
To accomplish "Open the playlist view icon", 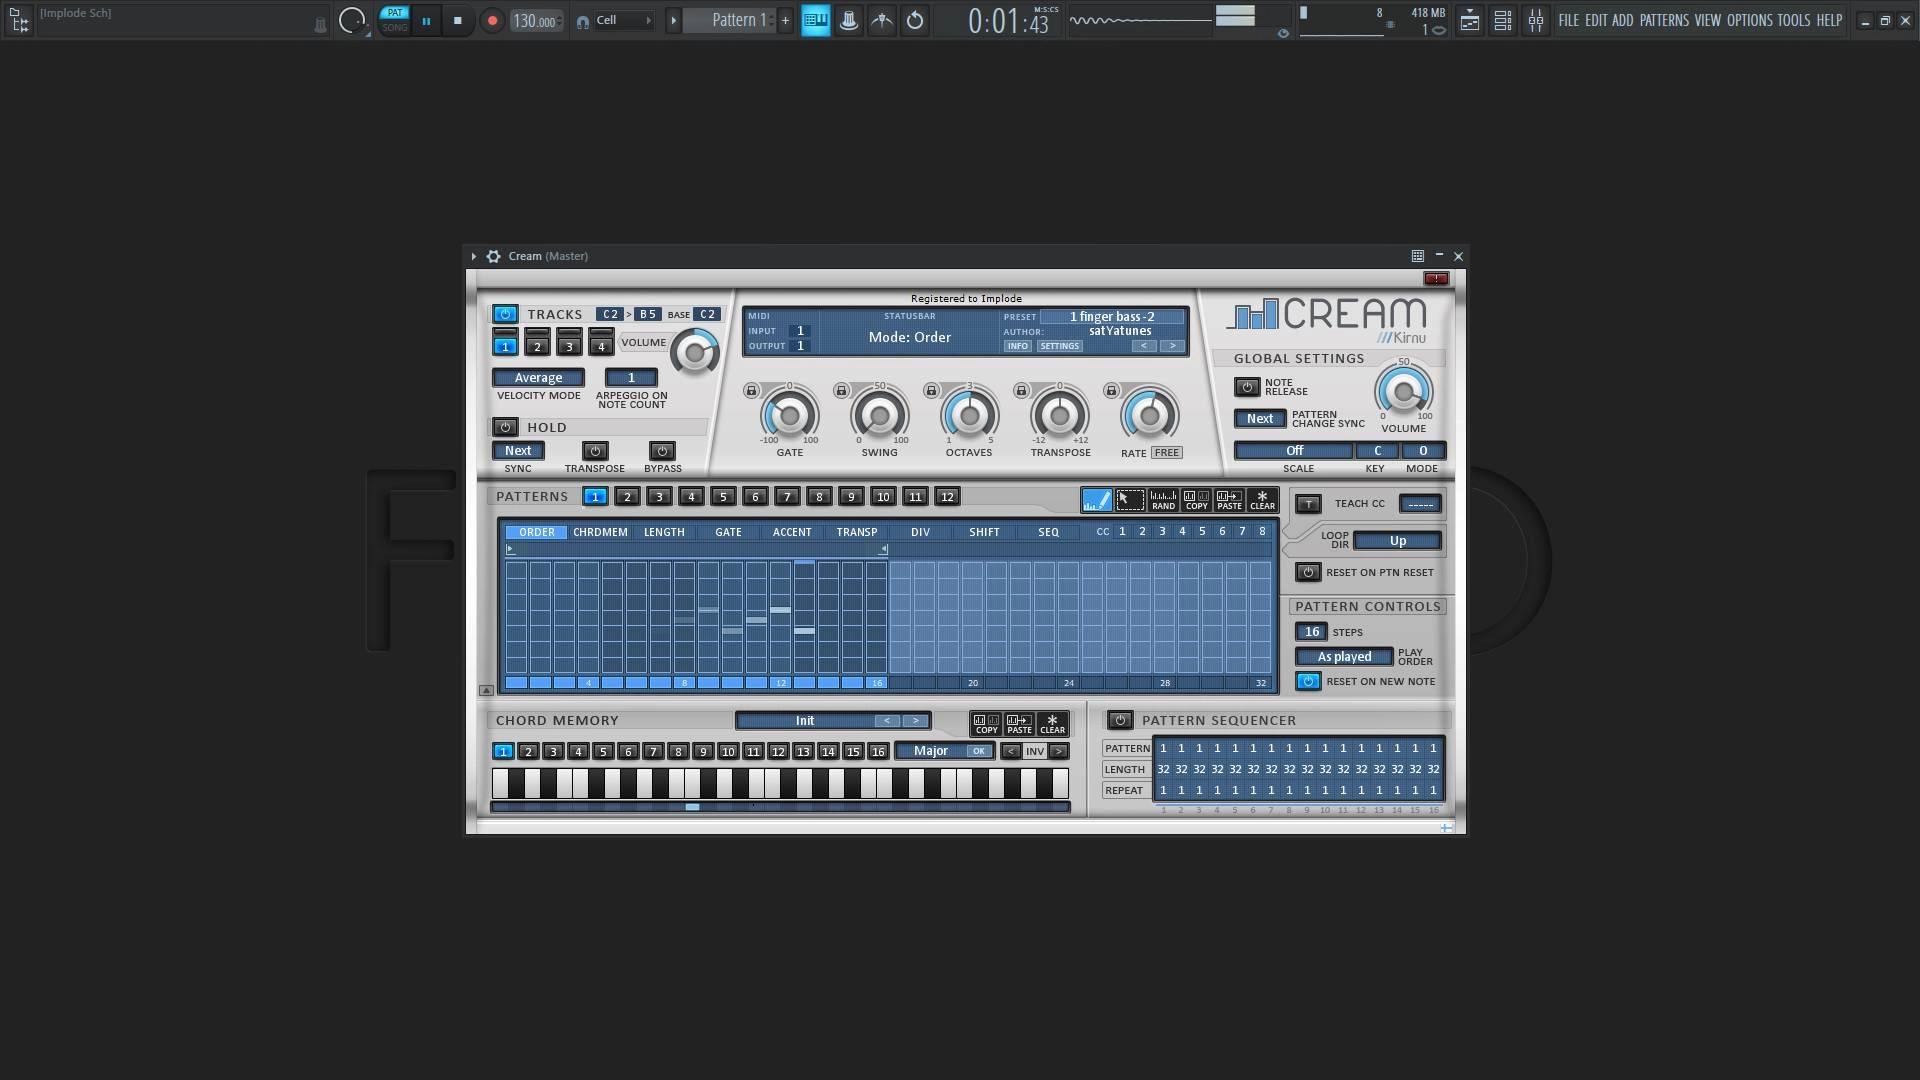I will coord(1470,20).
